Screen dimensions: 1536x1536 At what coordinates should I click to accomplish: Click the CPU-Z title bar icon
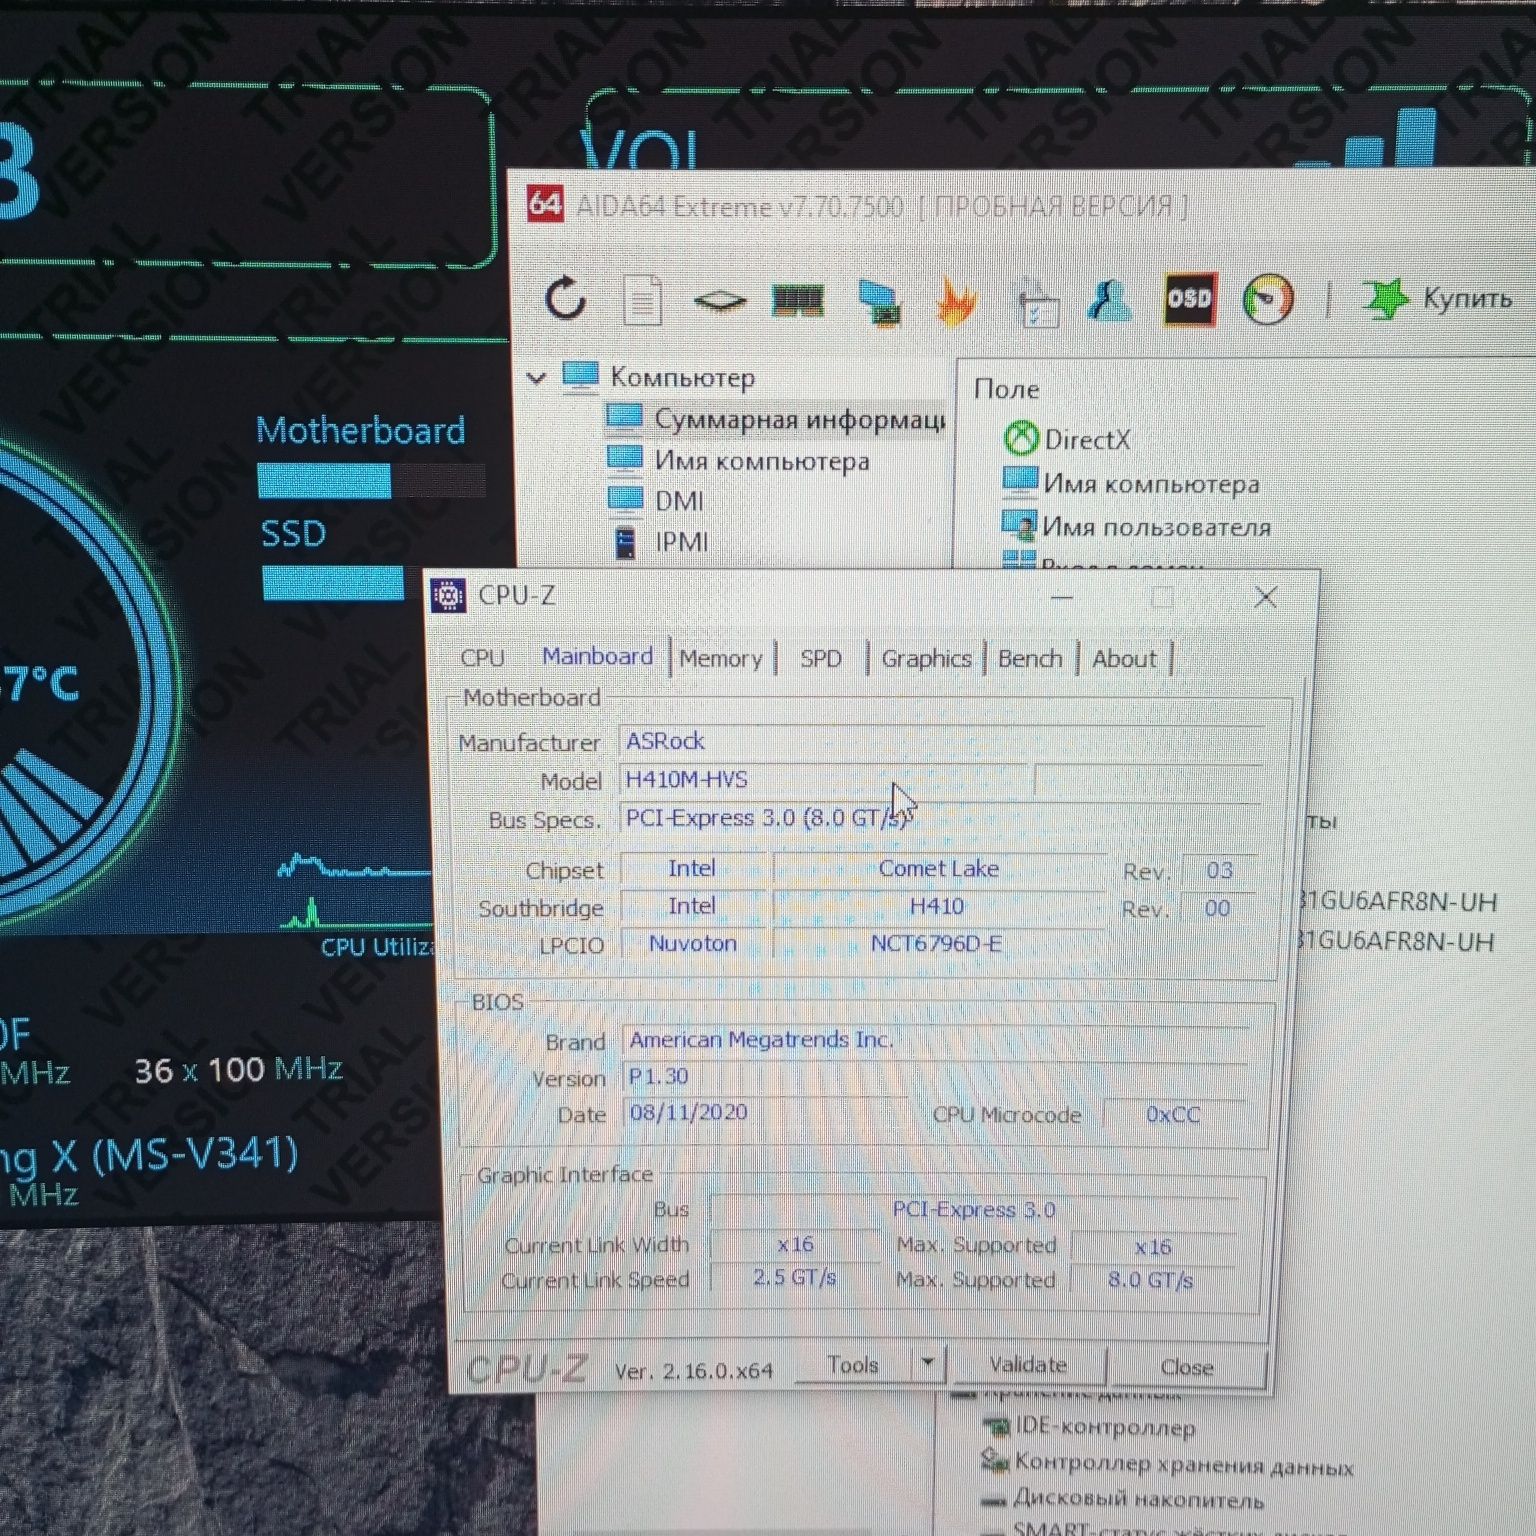[448, 595]
